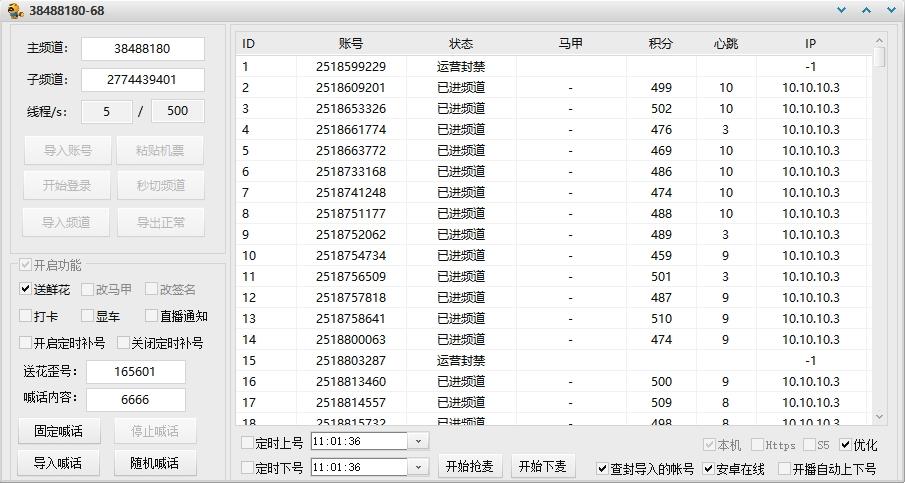
Task: Click the 定时下号 time field
Action: 359,467
